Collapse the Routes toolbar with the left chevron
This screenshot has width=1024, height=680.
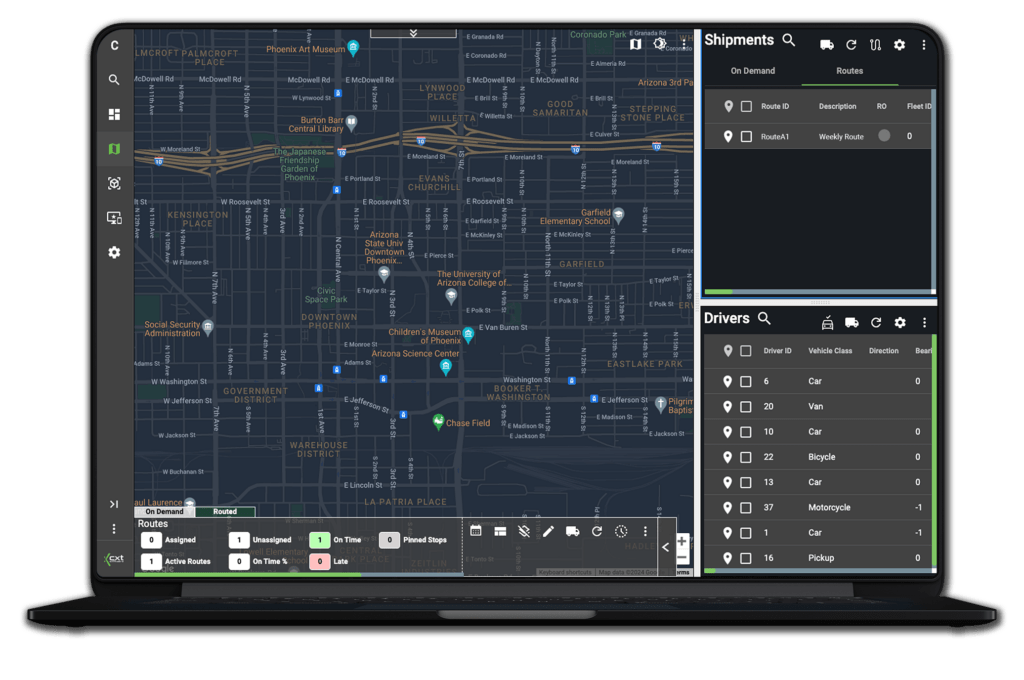663,547
